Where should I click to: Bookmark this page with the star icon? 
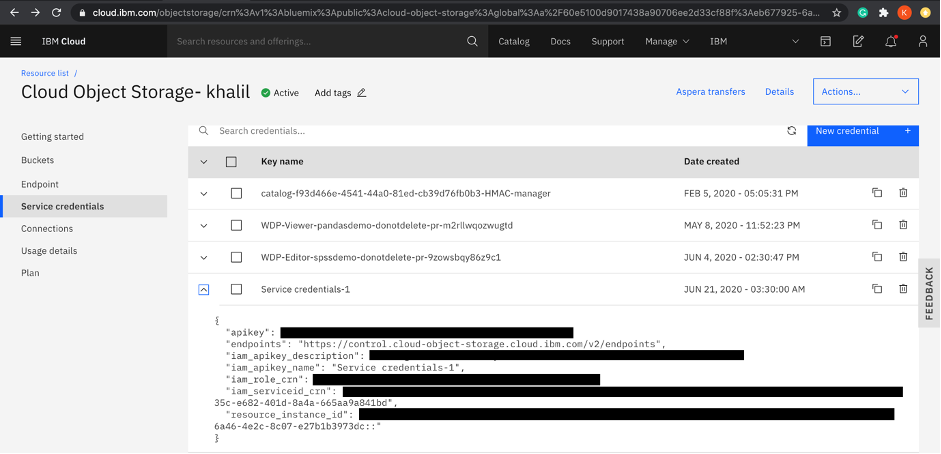[x=836, y=12]
